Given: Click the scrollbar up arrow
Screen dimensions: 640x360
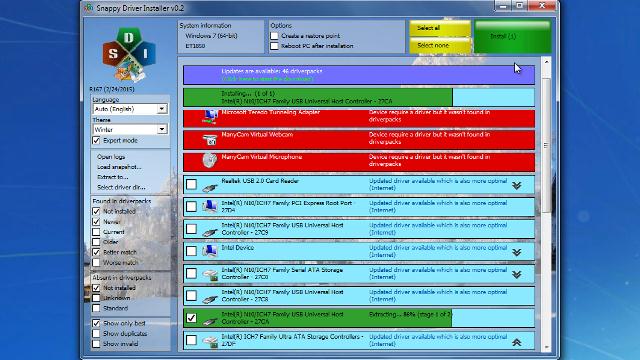Looking at the screenshot, I should tap(546, 62).
